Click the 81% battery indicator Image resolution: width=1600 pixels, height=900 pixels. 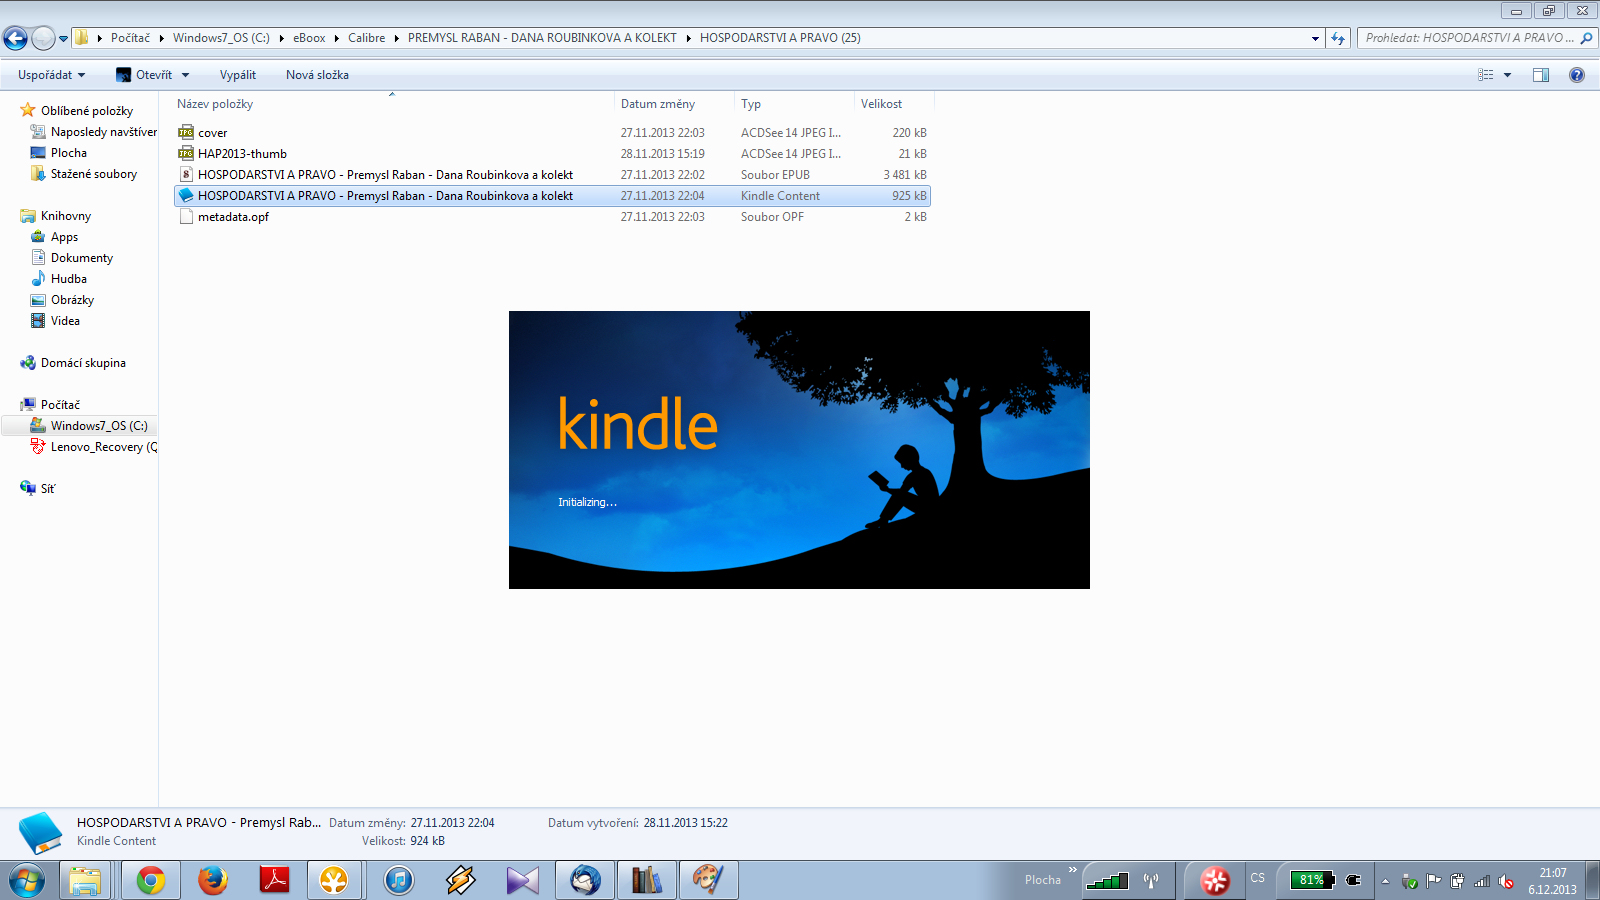pyautogui.click(x=1312, y=880)
